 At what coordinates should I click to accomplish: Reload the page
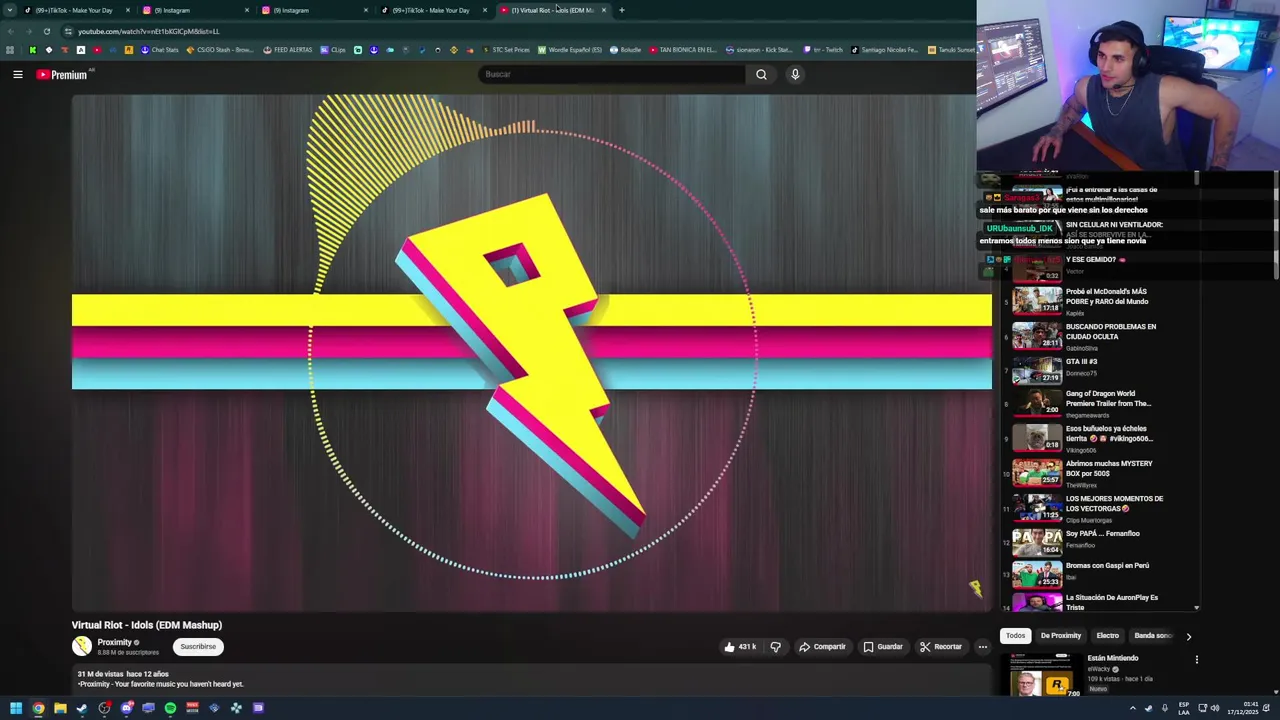[x=46, y=31]
